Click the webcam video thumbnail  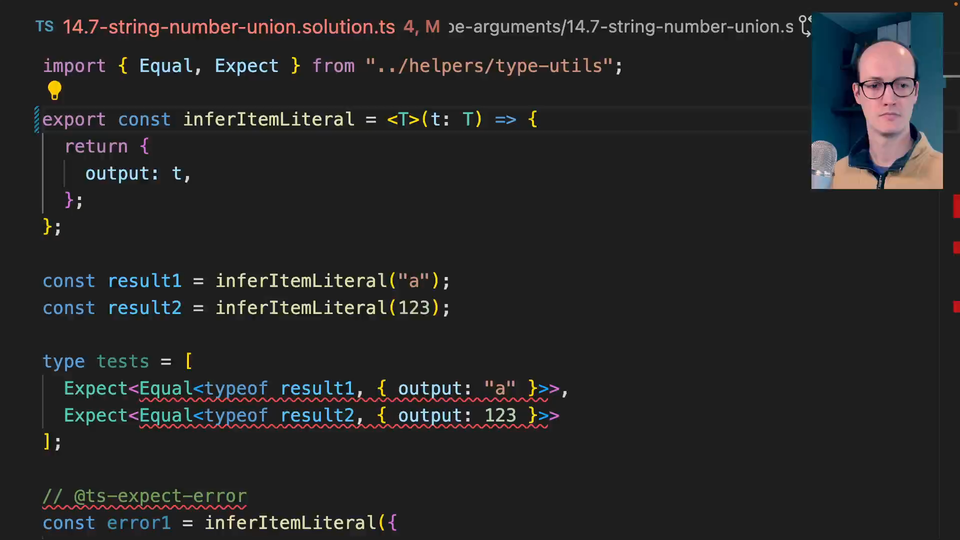[876, 100]
